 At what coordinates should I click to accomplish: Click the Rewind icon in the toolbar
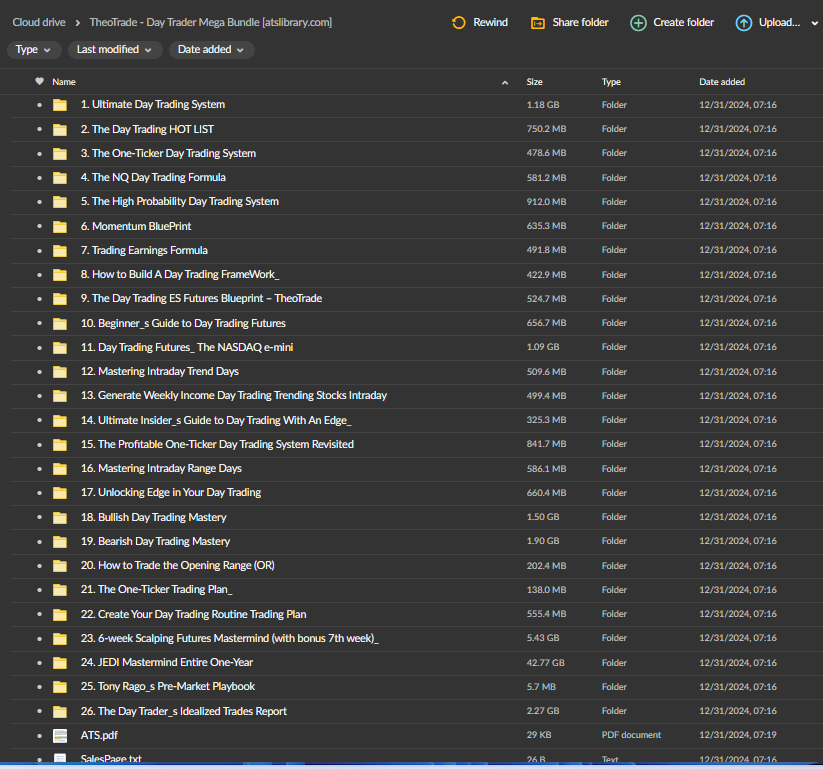(x=458, y=22)
